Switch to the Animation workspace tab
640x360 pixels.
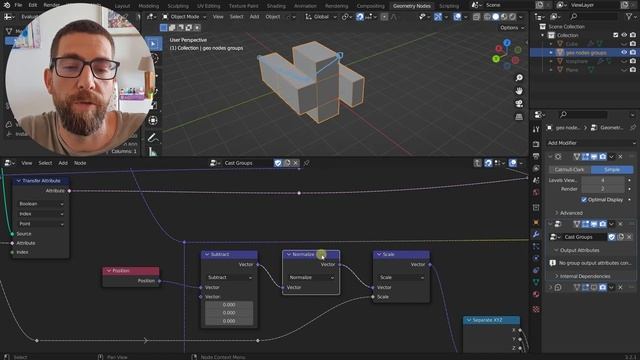[x=305, y=6]
